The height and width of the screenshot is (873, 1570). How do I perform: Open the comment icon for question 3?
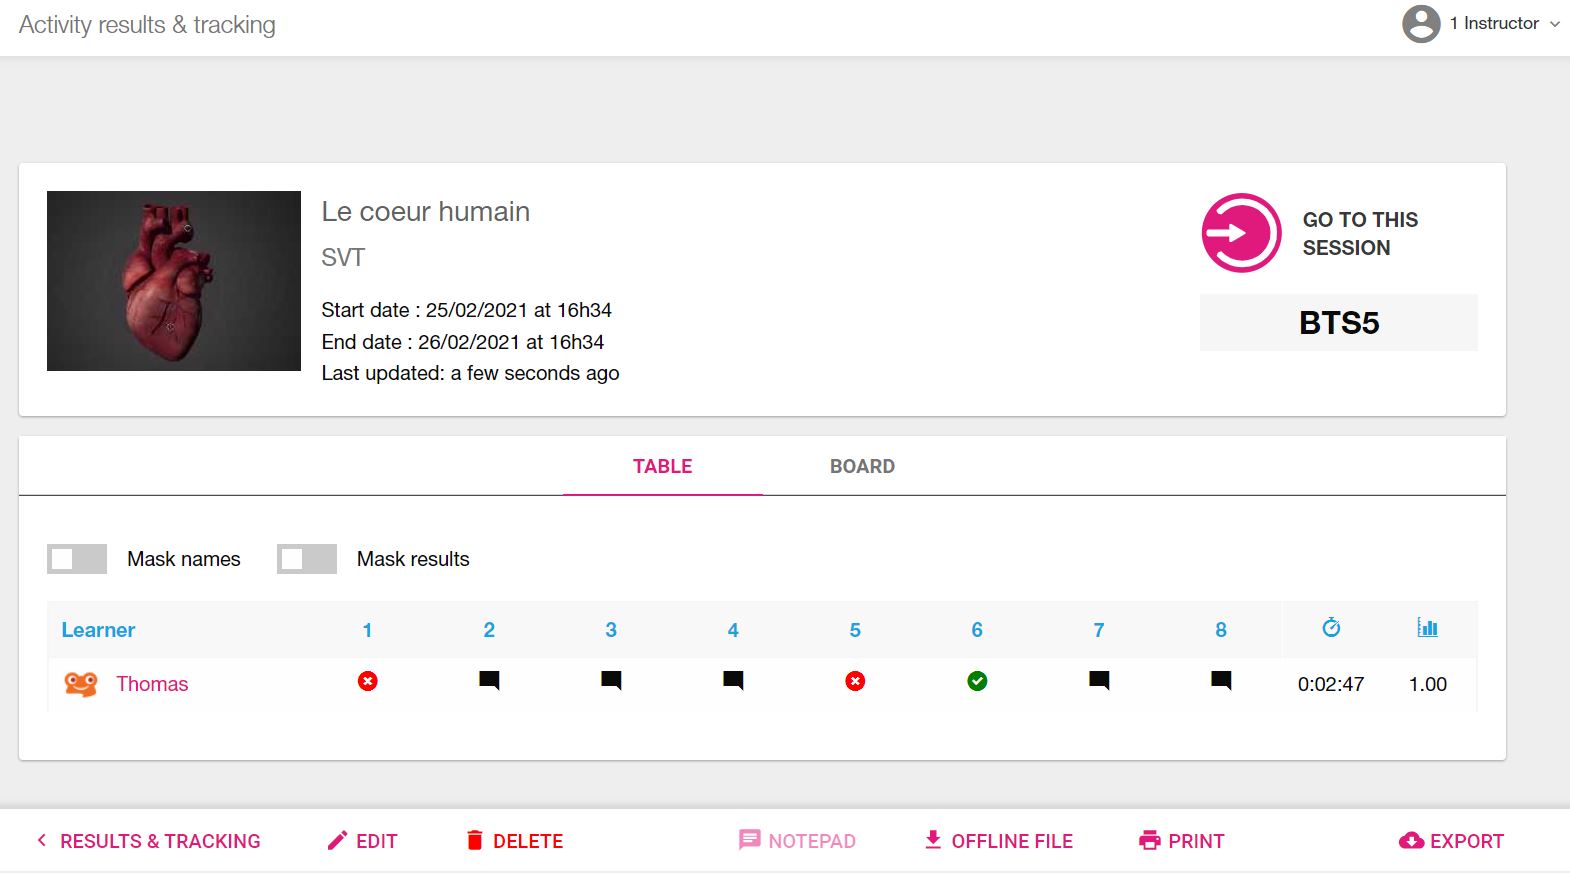pyautogui.click(x=611, y=681)
